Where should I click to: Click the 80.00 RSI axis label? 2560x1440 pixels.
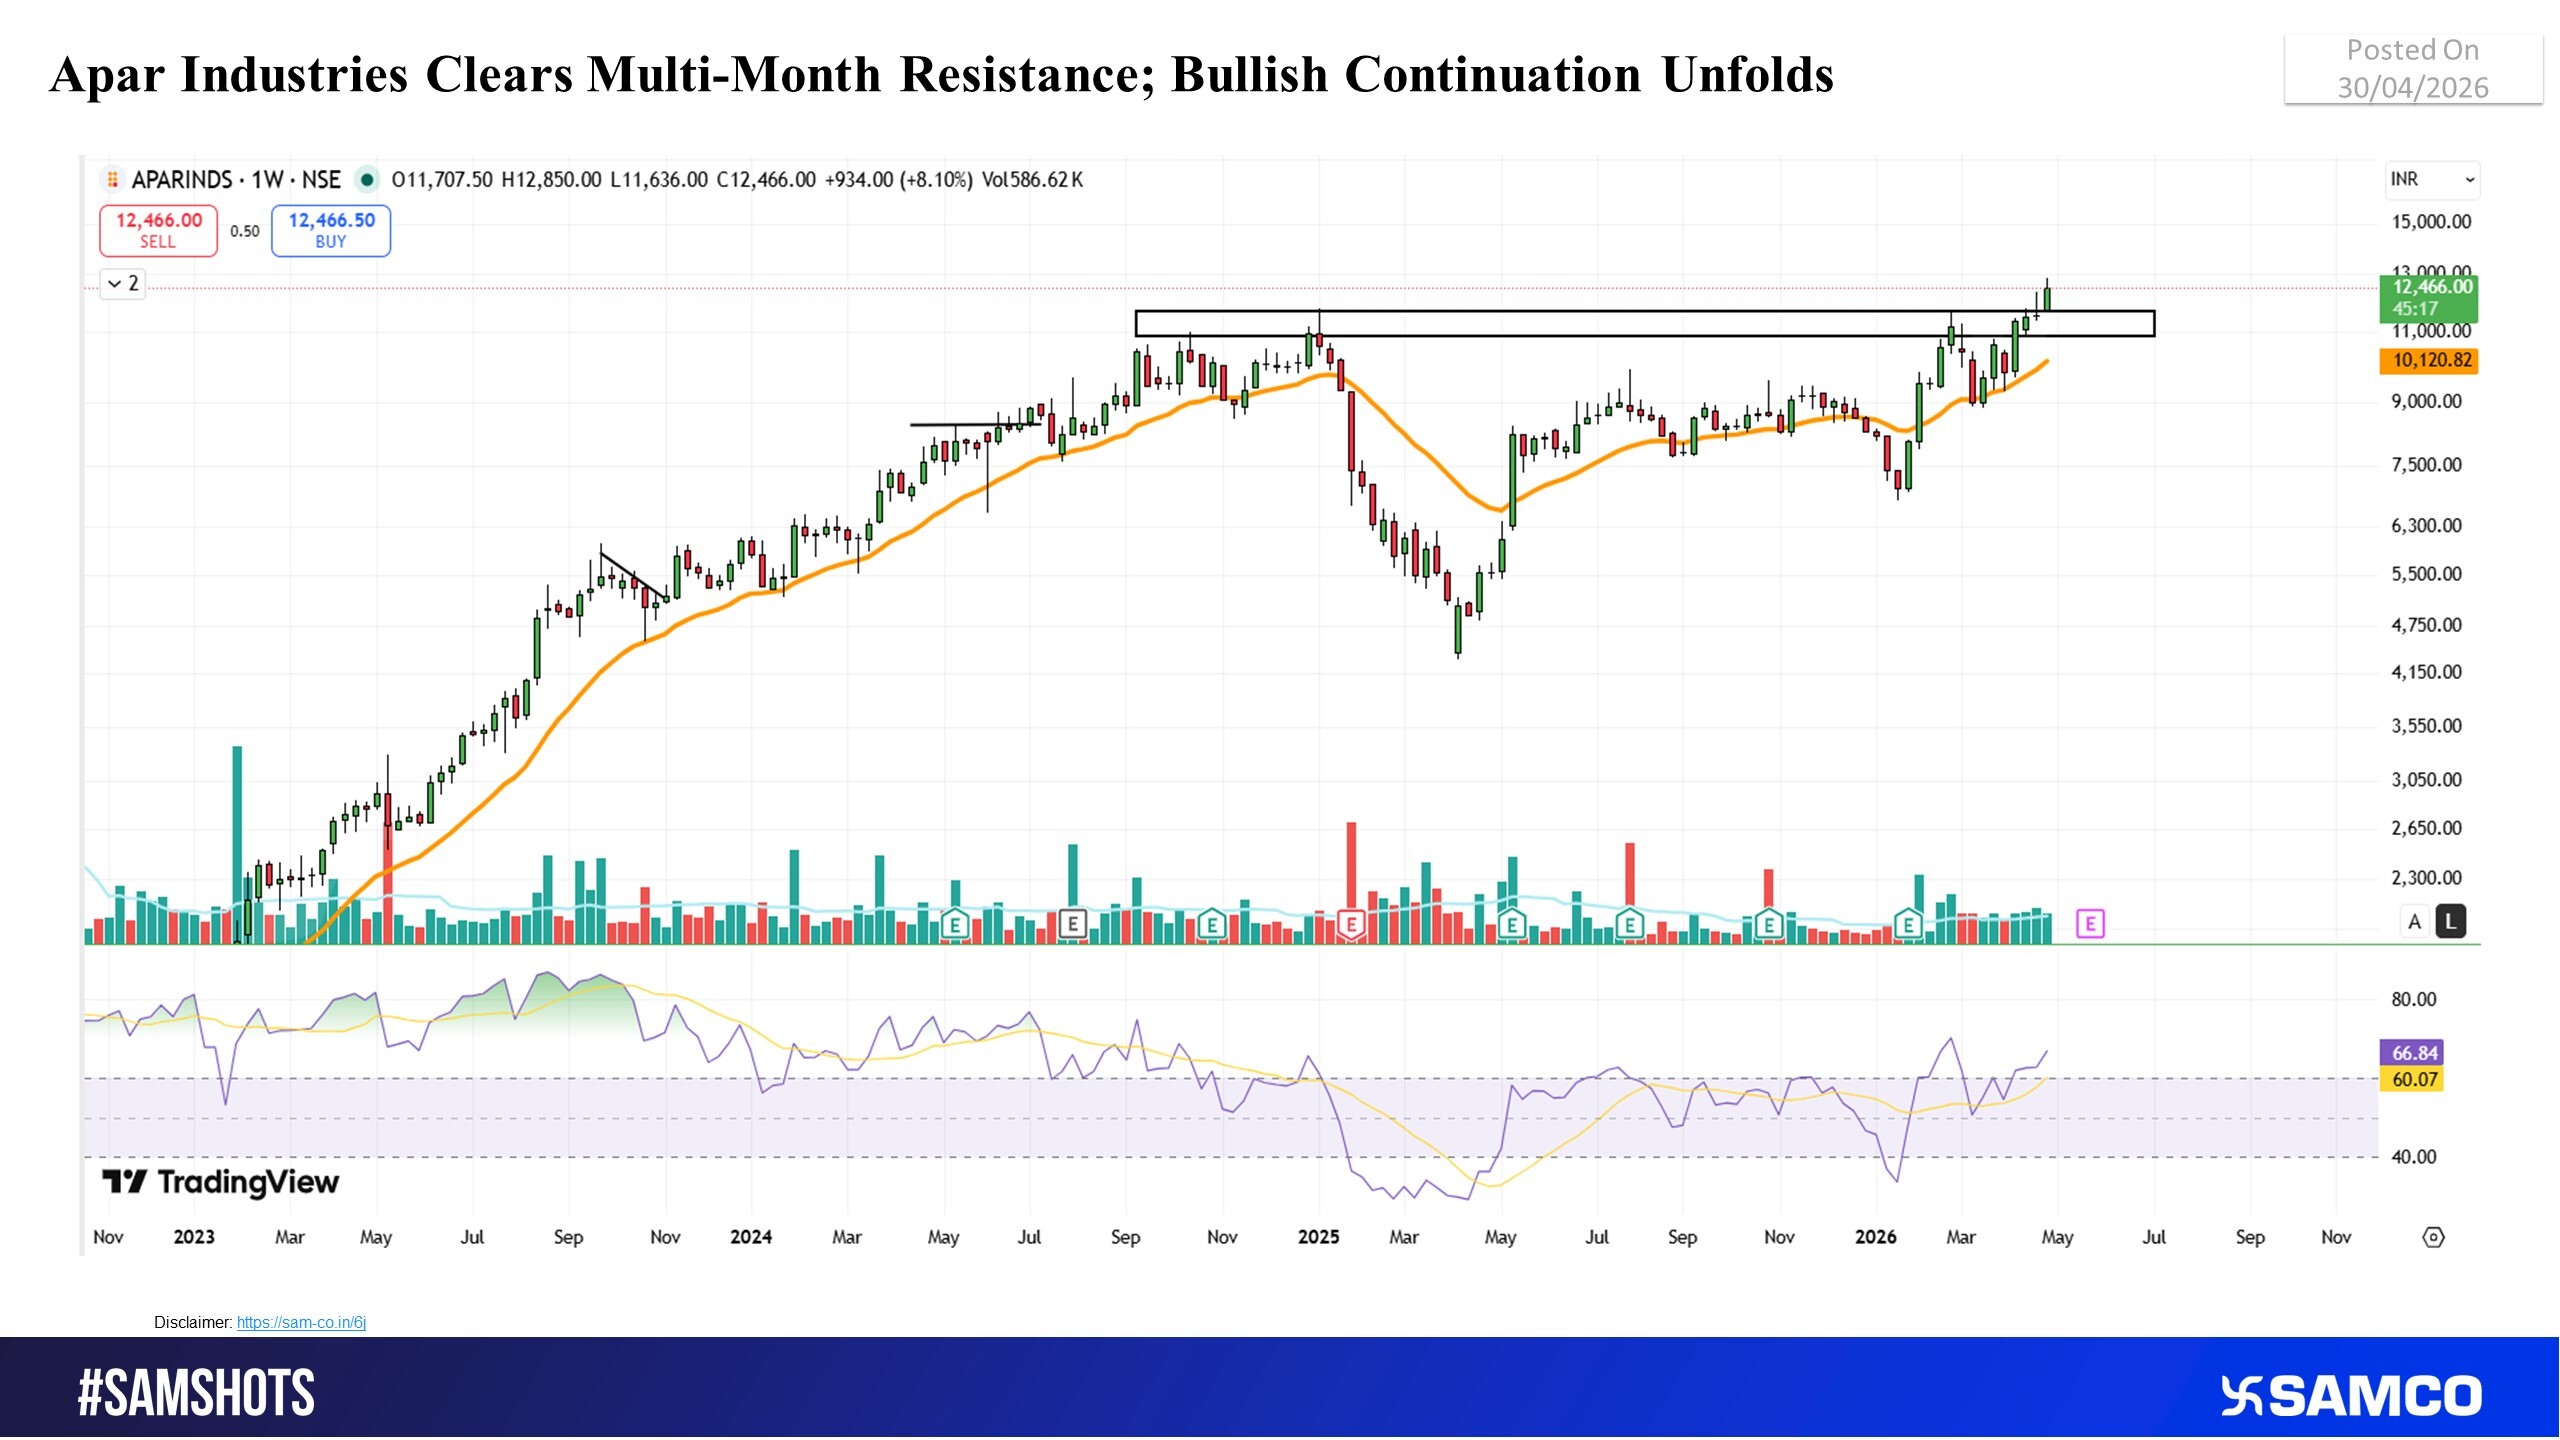coord(2414,1000)
